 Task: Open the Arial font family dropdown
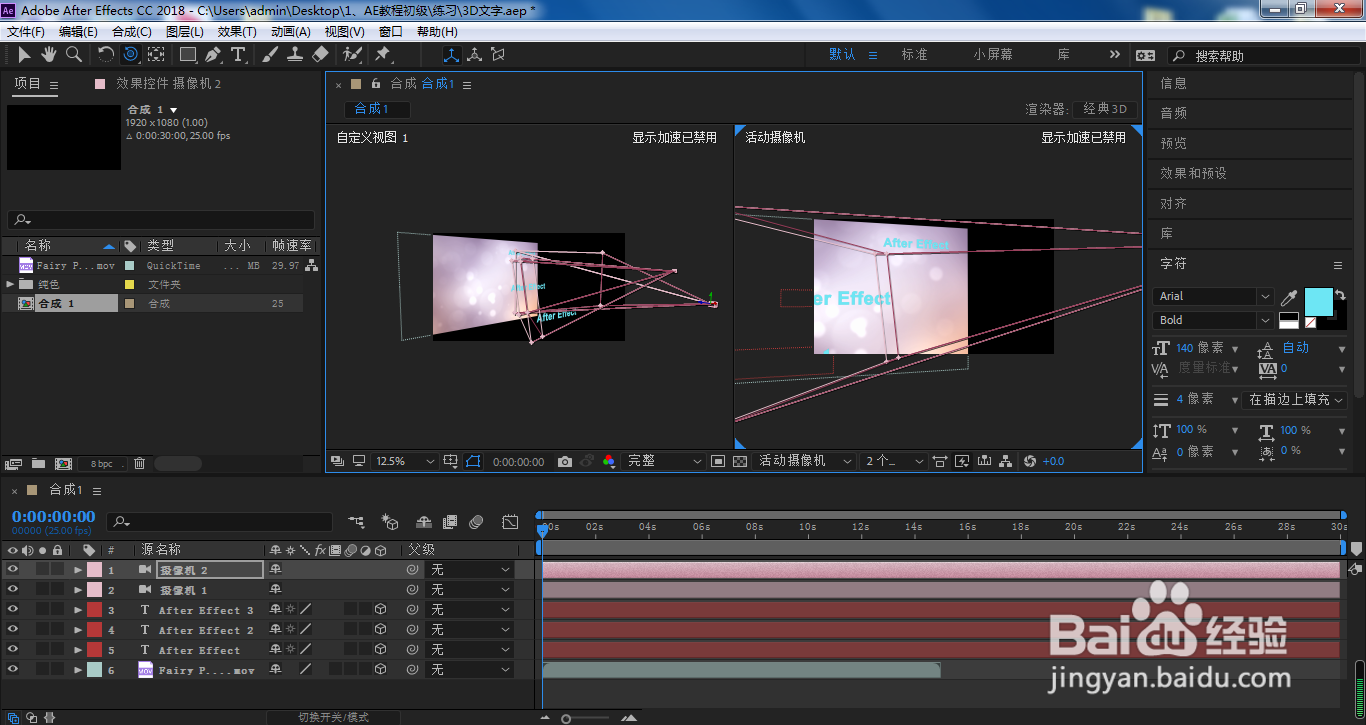(x=1213, y=296)
